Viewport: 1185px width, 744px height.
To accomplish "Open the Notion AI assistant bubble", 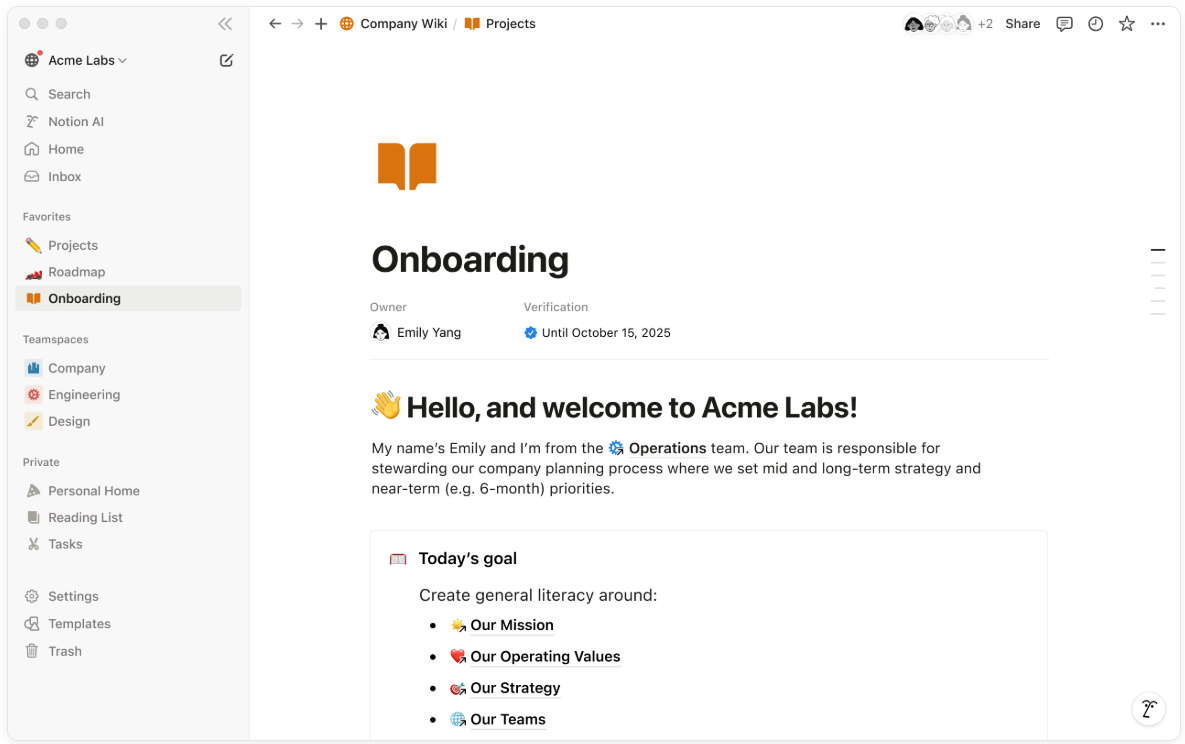I will pos(1148,709).
